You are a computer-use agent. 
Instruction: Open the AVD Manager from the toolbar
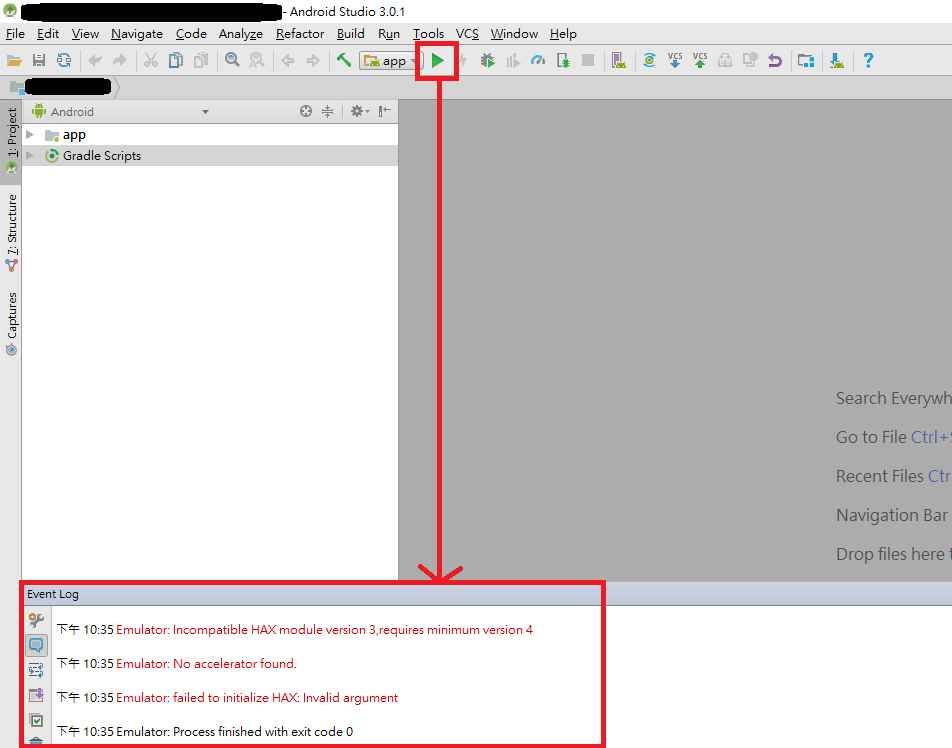[617, 60]
